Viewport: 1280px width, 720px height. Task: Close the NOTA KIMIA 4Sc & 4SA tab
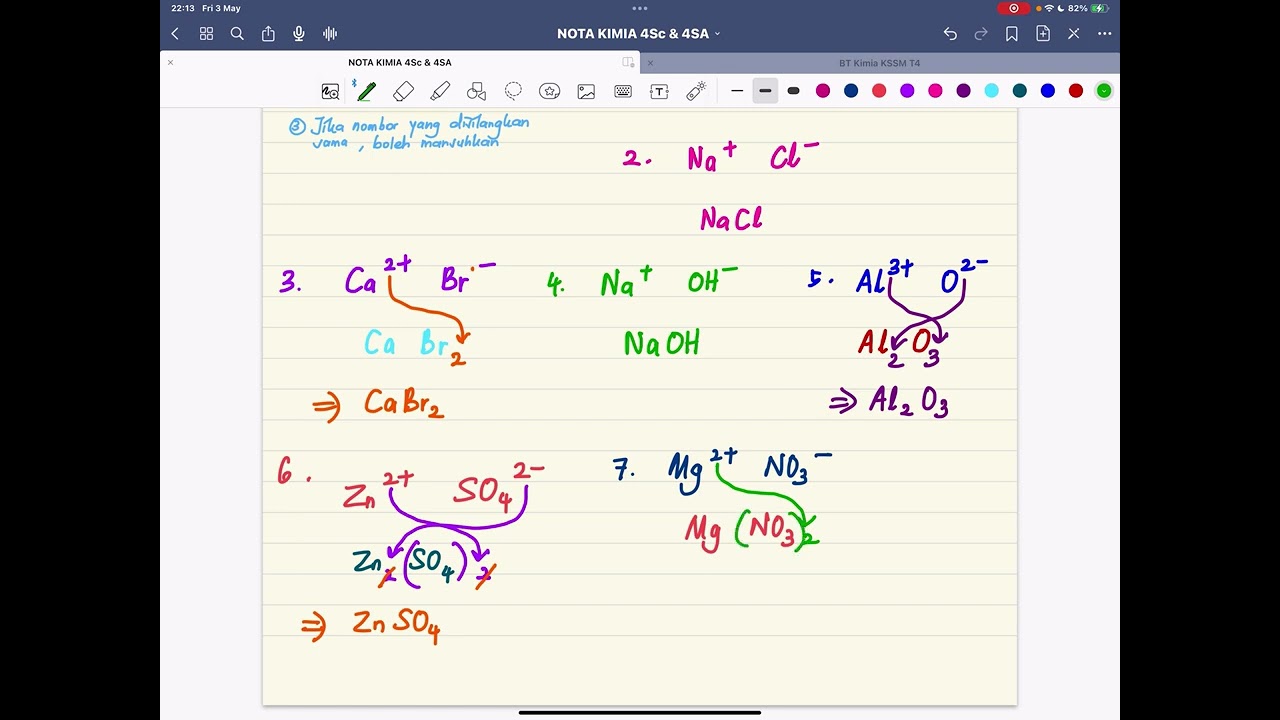click(x=170, y=63)
